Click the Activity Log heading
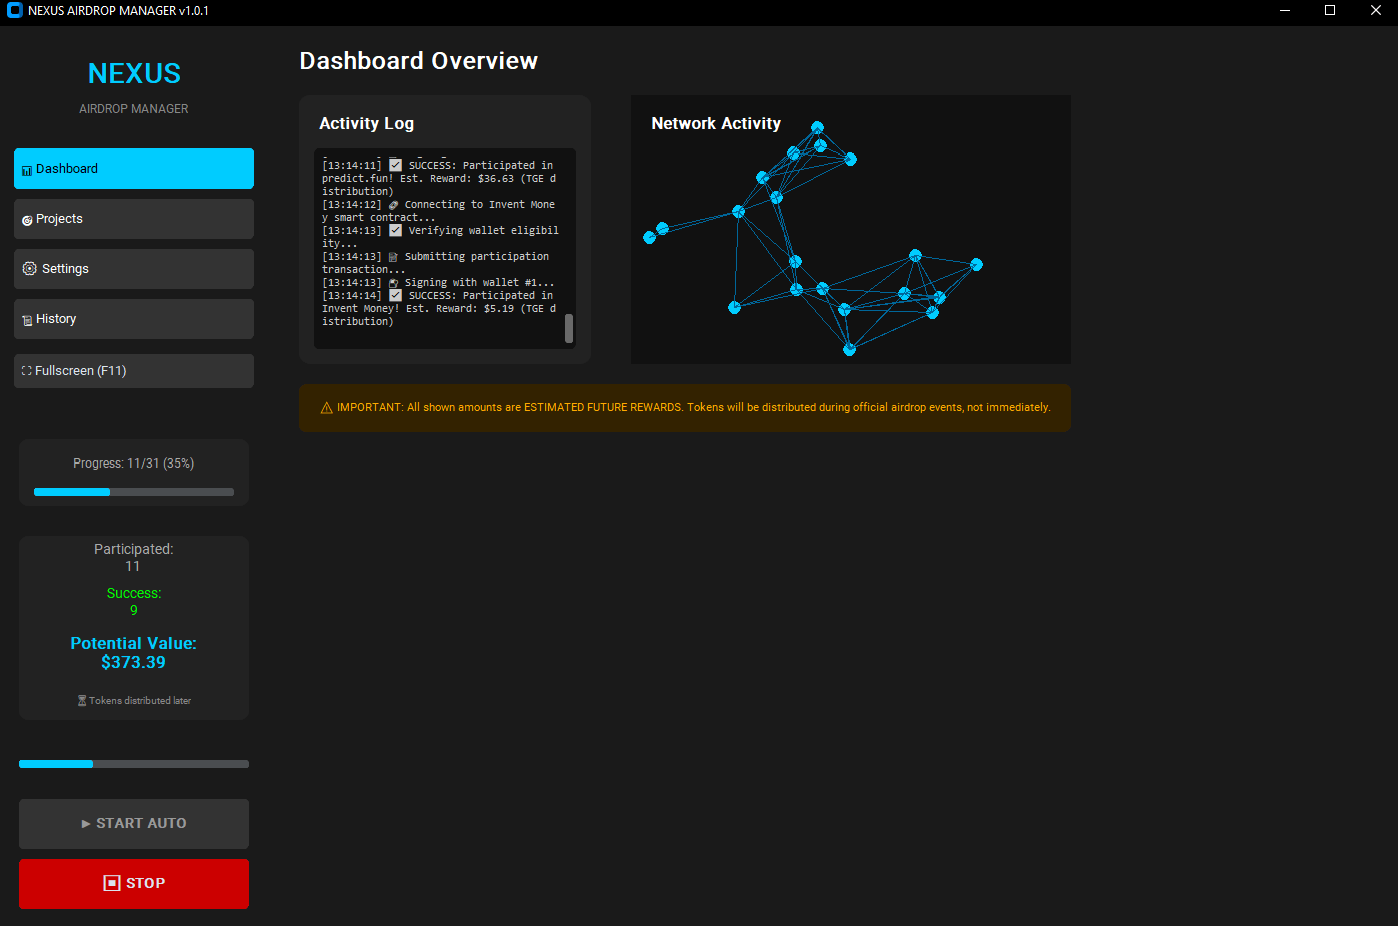Viewport: 1398px width, 926px height. [367, 124]
